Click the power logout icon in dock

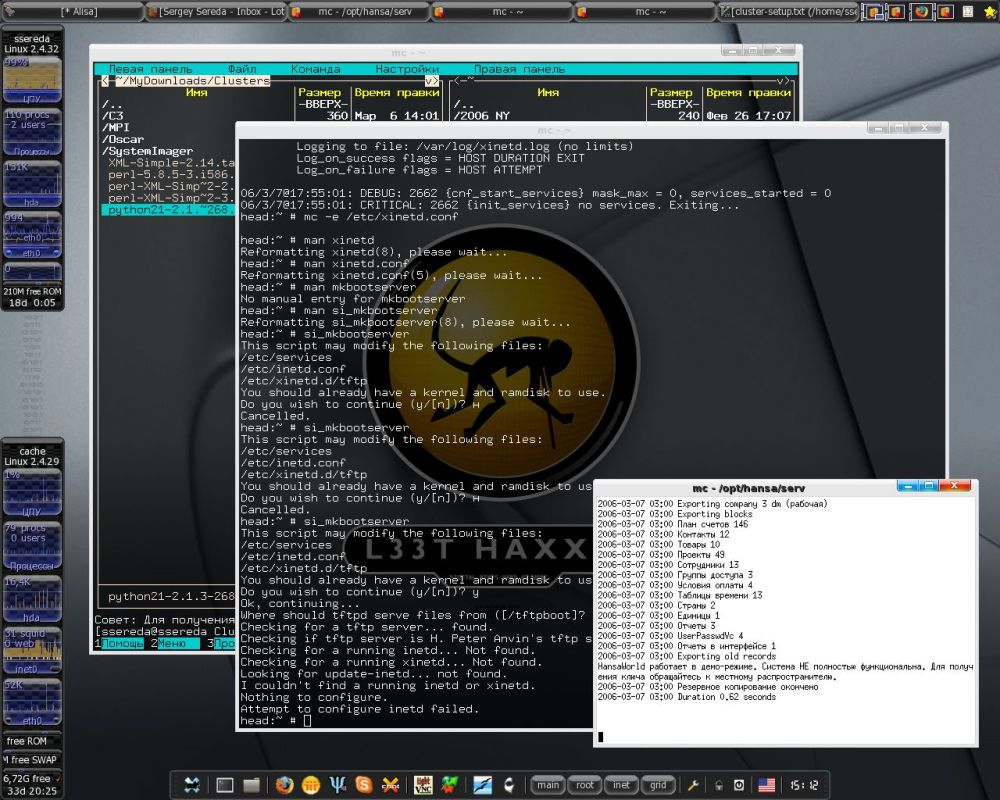point(739,785)
